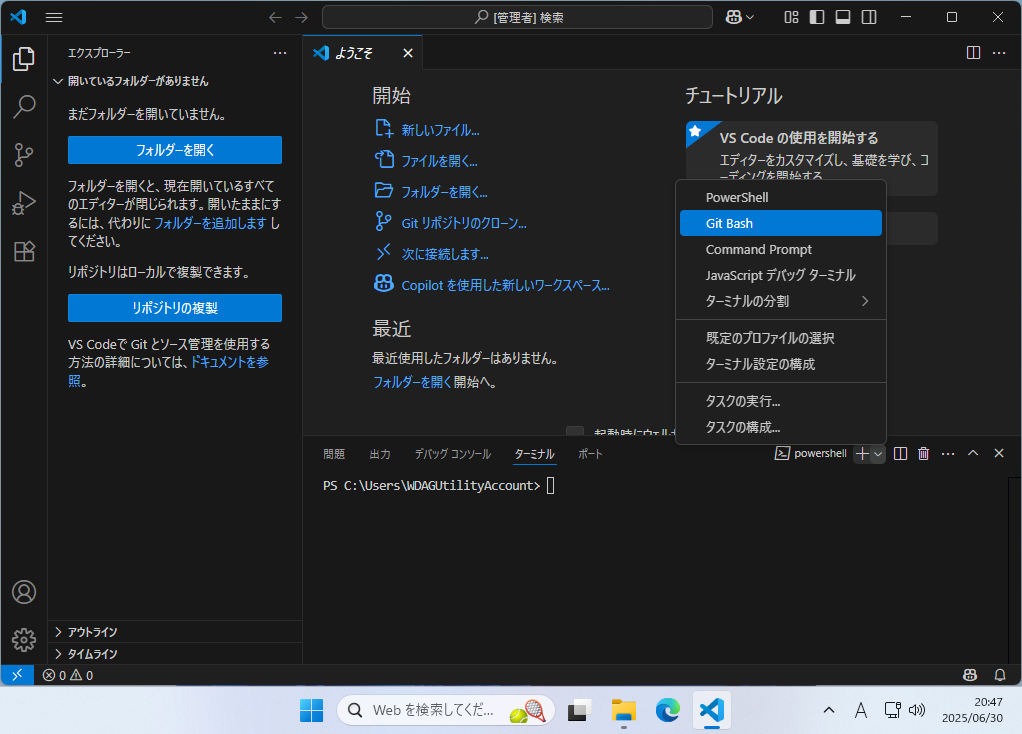Split the terminal panel
Screen dimensions: 1022x734
click(x=900, y=454)
